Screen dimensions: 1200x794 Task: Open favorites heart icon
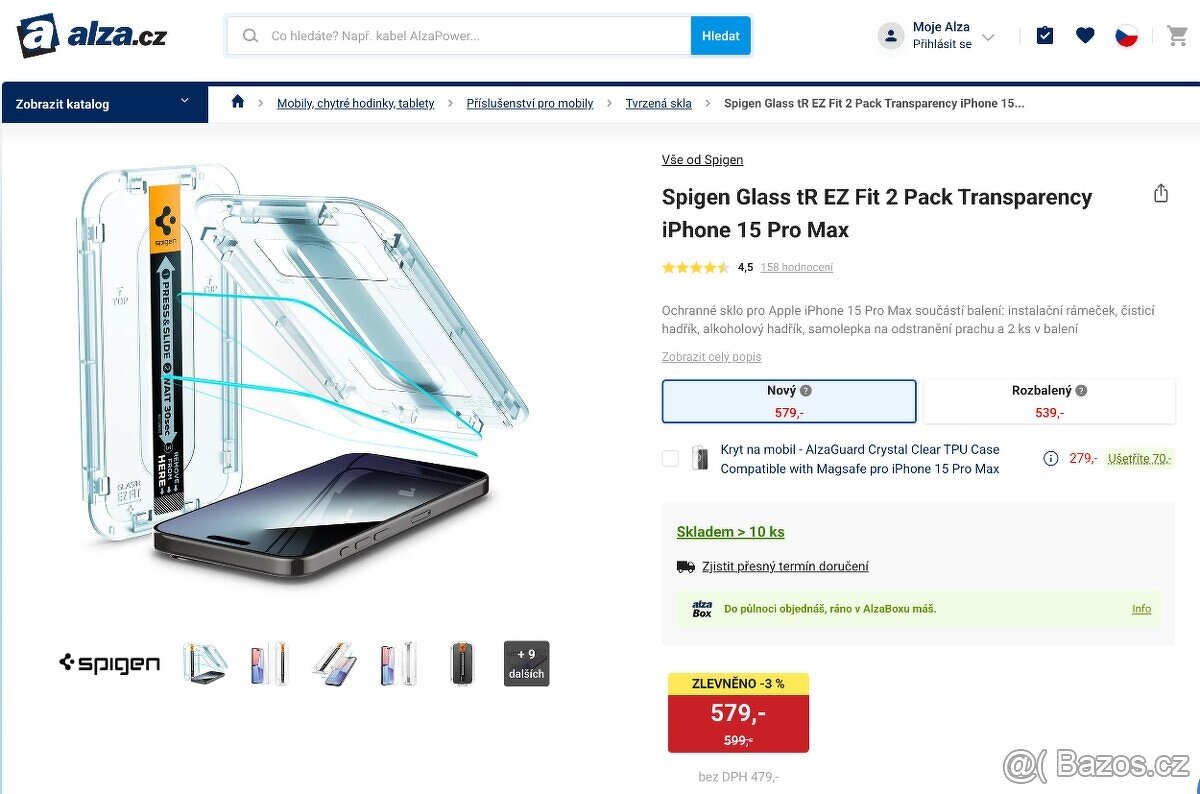(1085, 36)
